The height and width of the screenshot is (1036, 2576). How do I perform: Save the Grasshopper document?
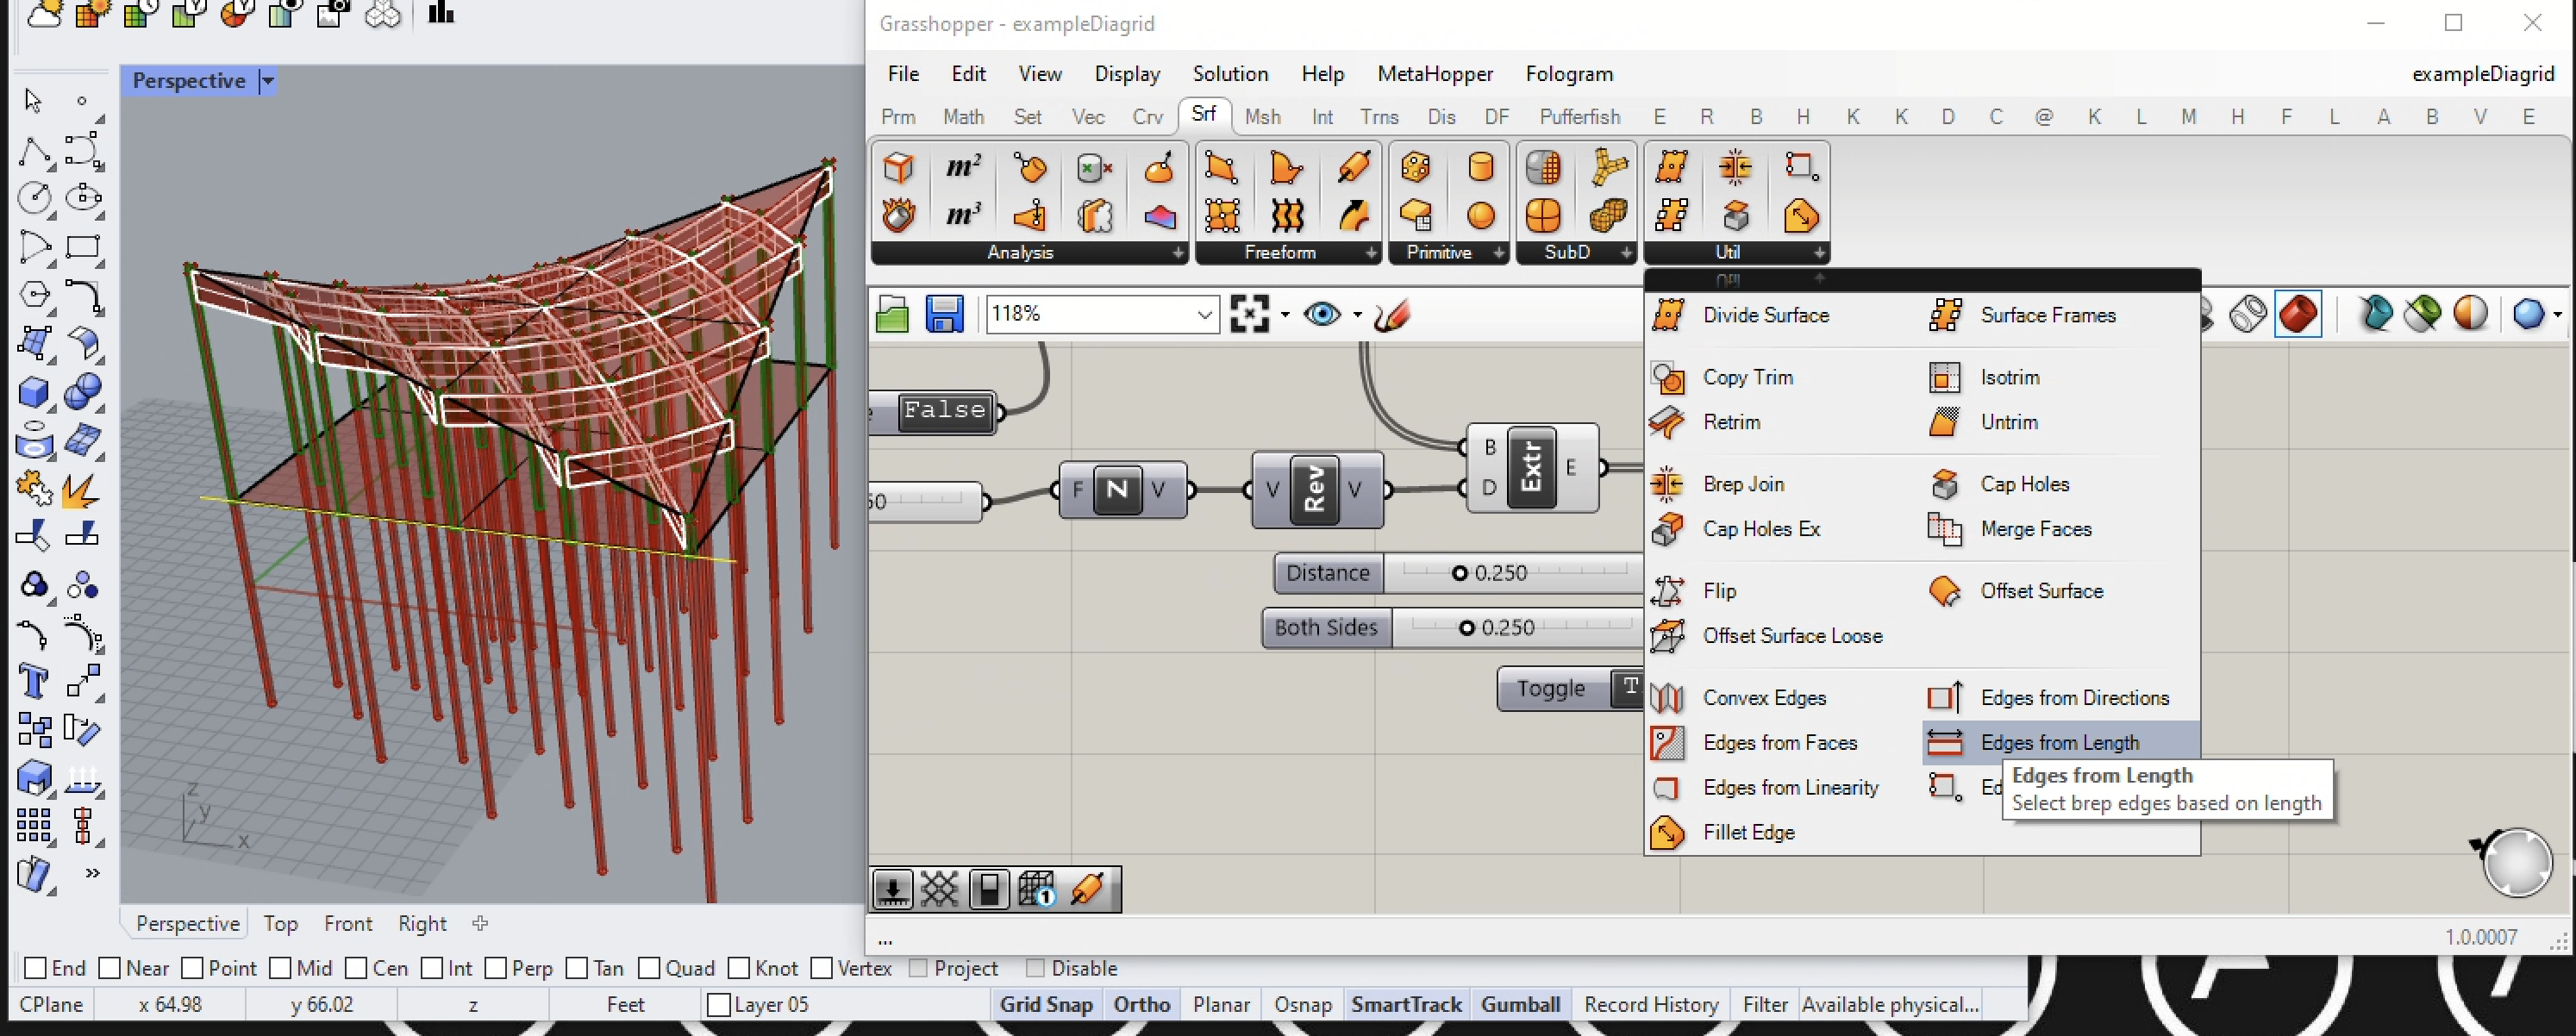tap(944, 315)
